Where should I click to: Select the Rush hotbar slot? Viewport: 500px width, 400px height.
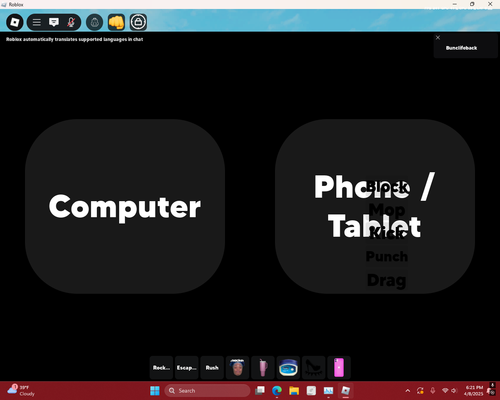click(212, 368)
